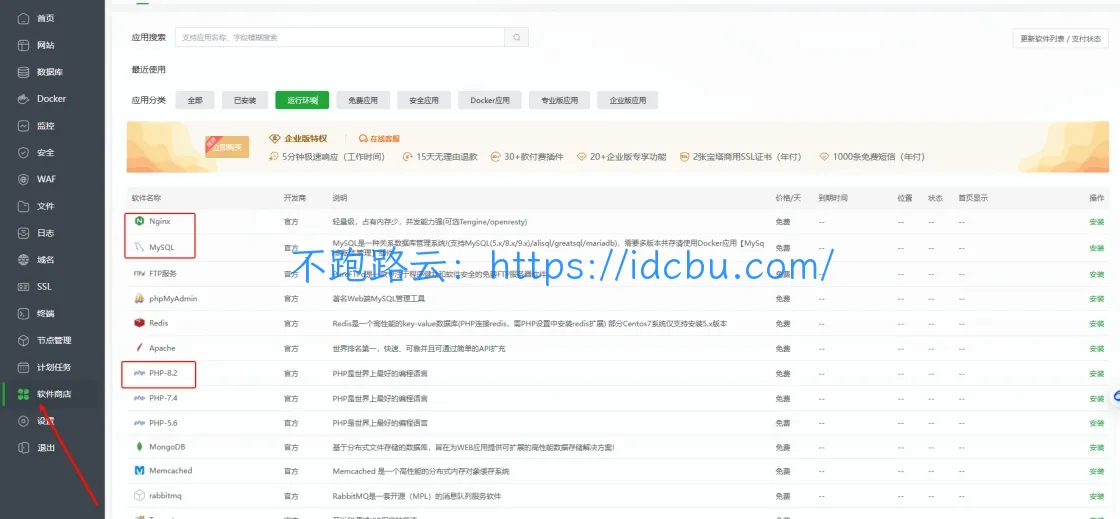Image resolution: width=1120 pixels, height=519 pixels.
Task: Click the 设置 gear icon in sidebar
Action: (x=24, y=421)
